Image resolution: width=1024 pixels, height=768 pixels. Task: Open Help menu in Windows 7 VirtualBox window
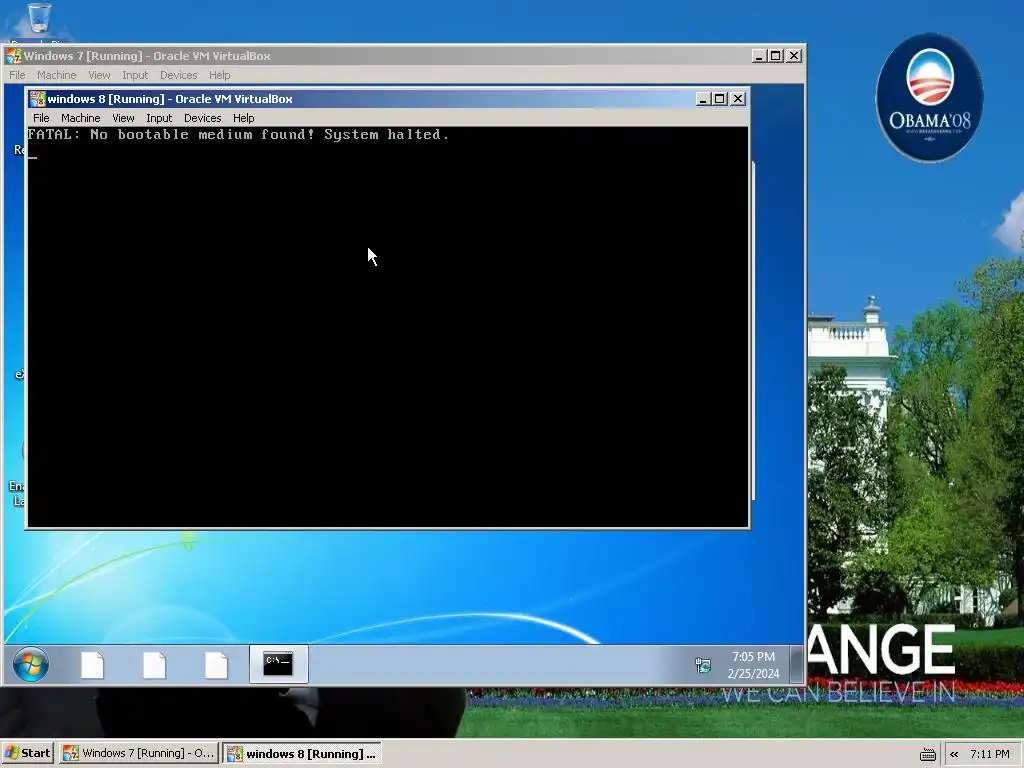tap(219, 75)
